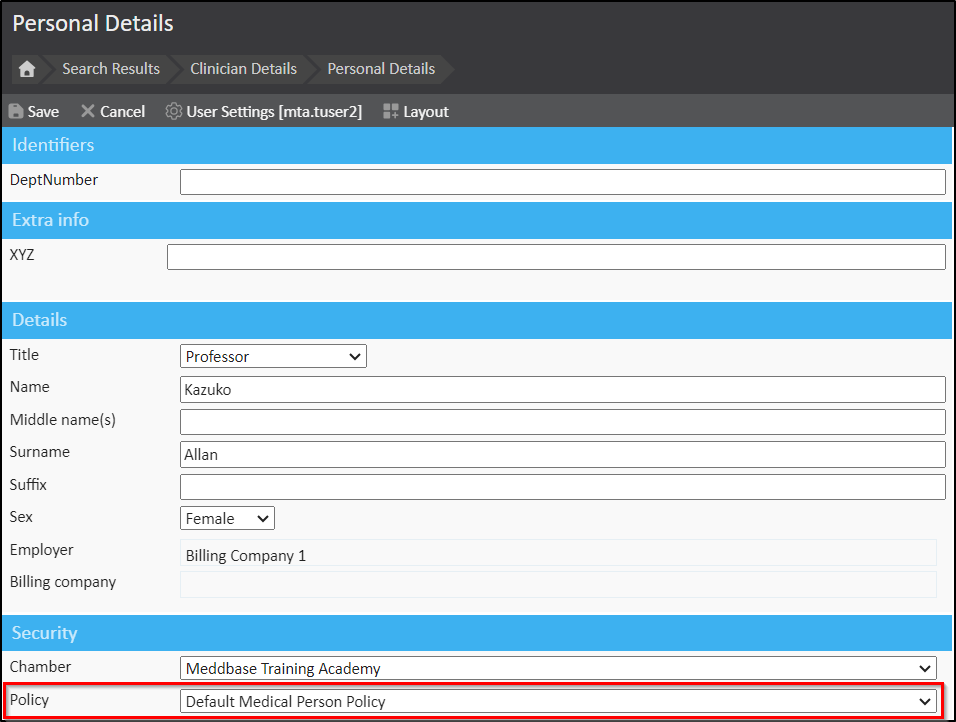
Task: Open the Title dropdown showing Professor
Action: point(273,356)
